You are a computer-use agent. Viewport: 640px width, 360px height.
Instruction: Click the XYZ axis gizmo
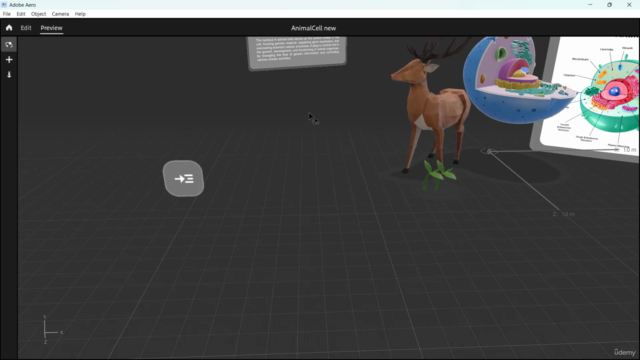coord(52,330)
